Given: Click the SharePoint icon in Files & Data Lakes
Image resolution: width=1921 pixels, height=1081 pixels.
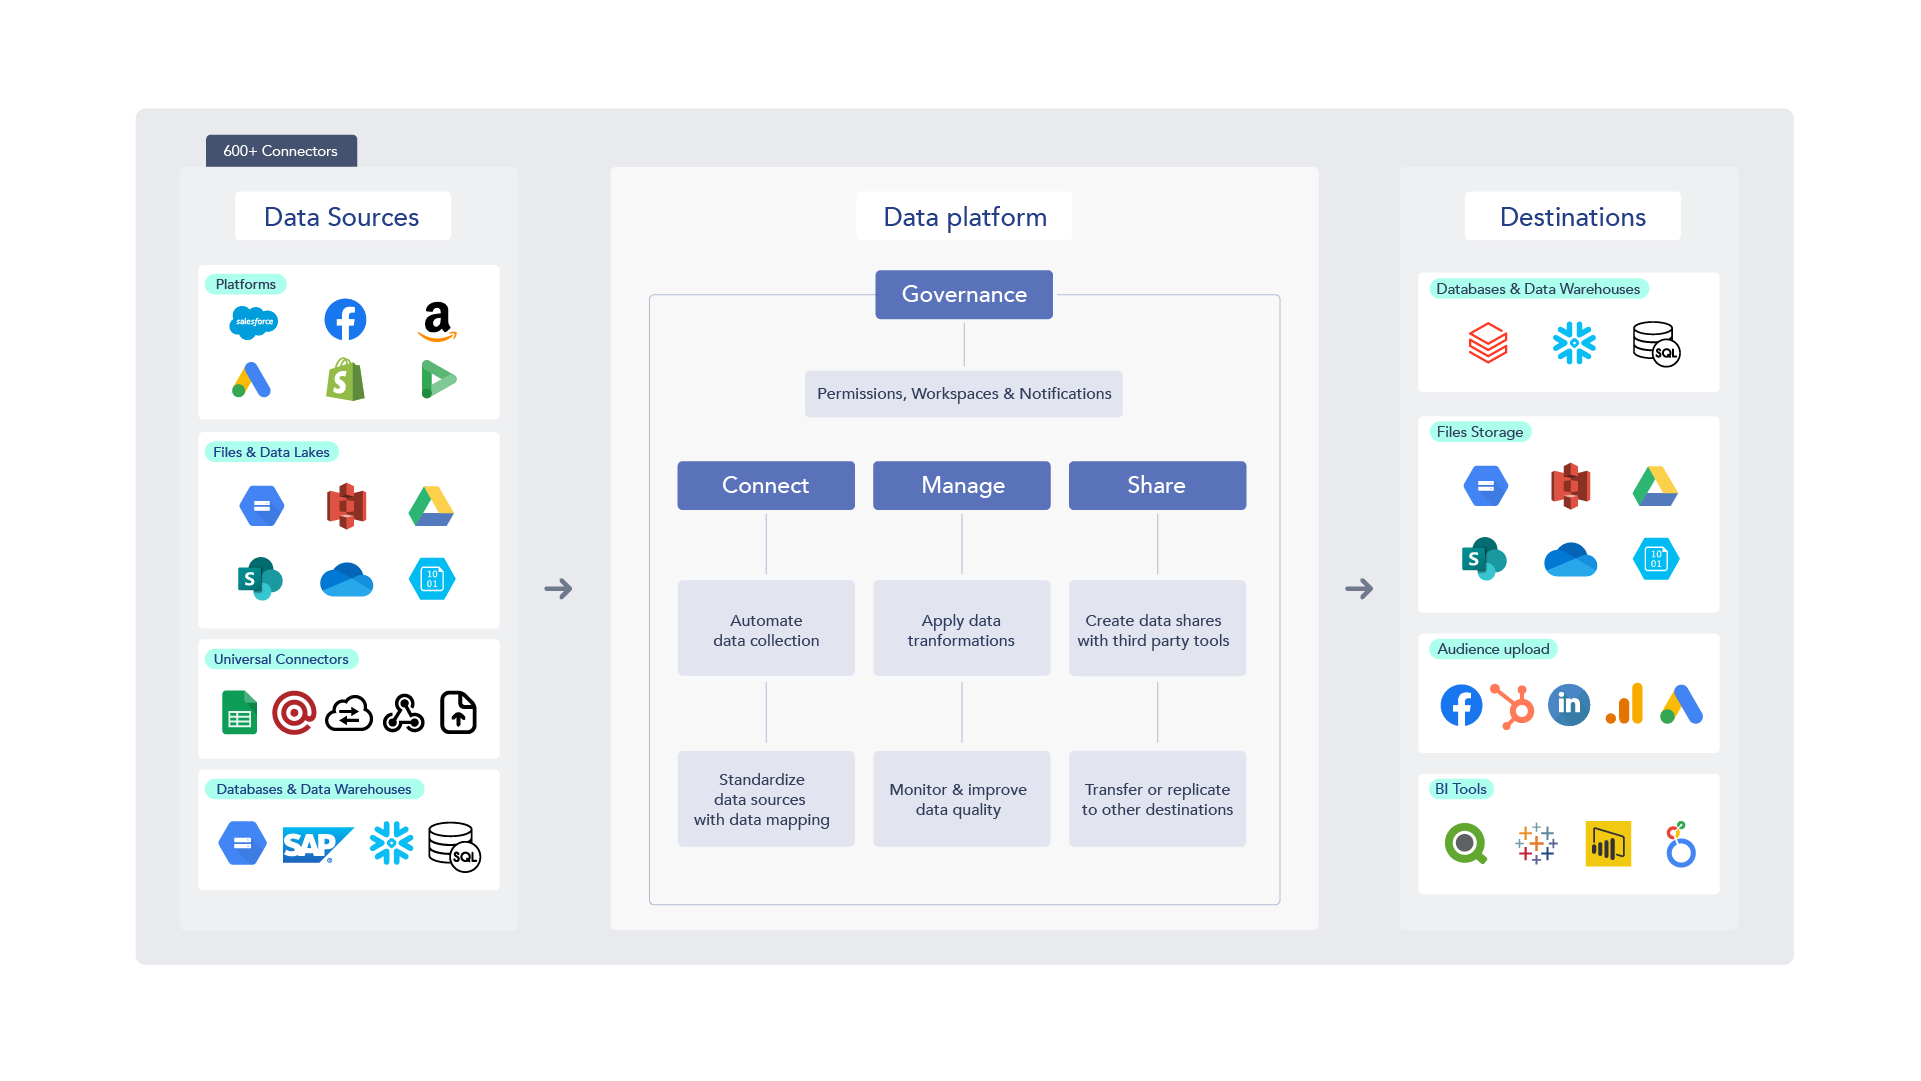Looking at the screenshot, I should click(x=260, y=579).
